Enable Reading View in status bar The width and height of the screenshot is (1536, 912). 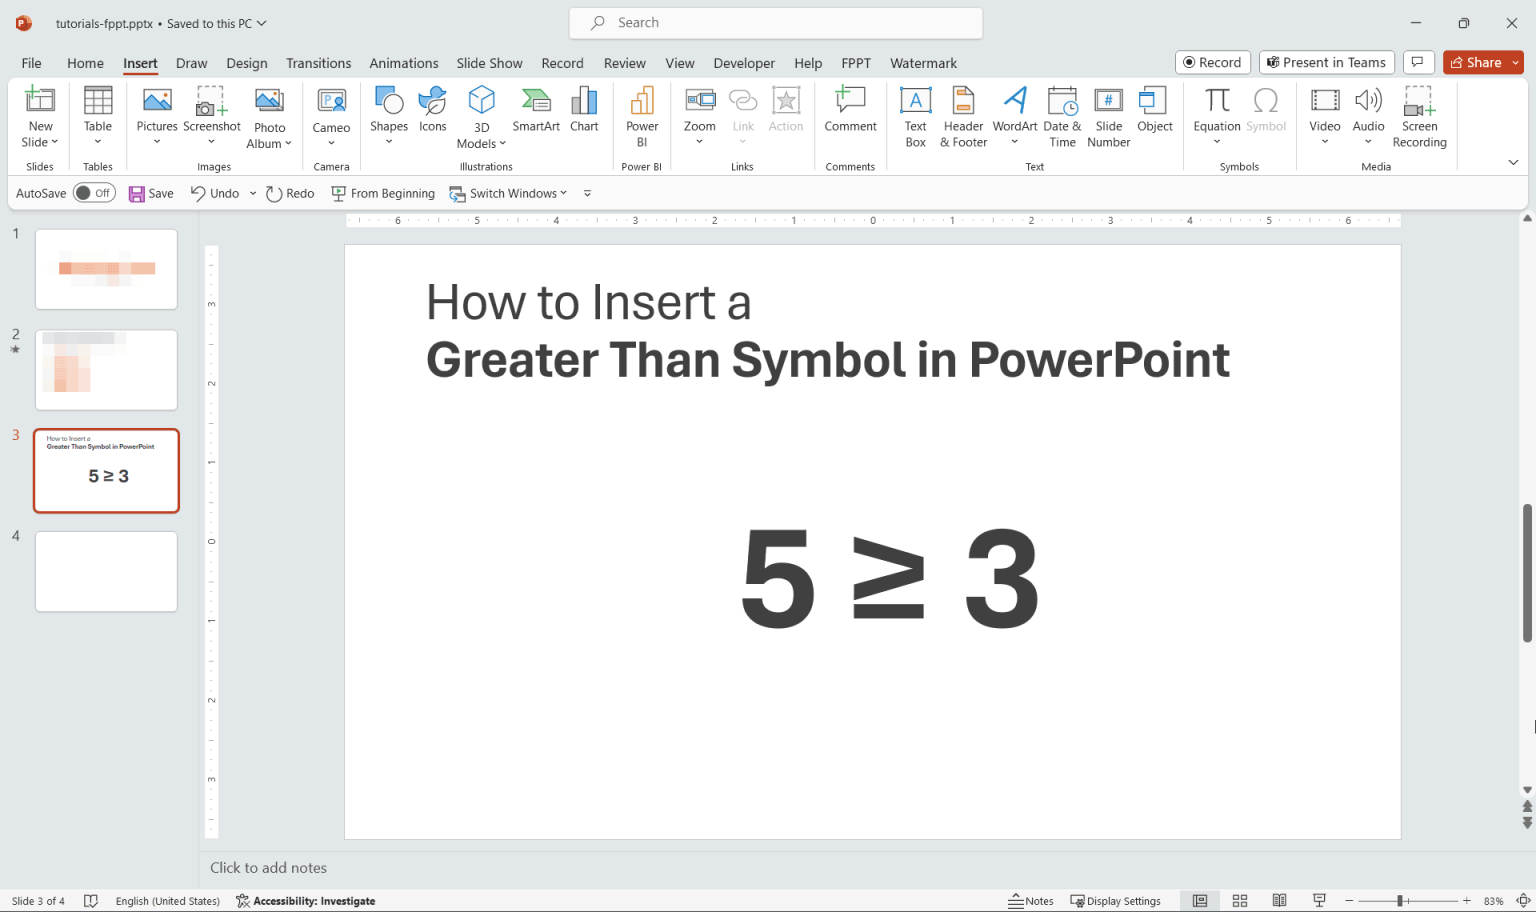coord(1279,900)
